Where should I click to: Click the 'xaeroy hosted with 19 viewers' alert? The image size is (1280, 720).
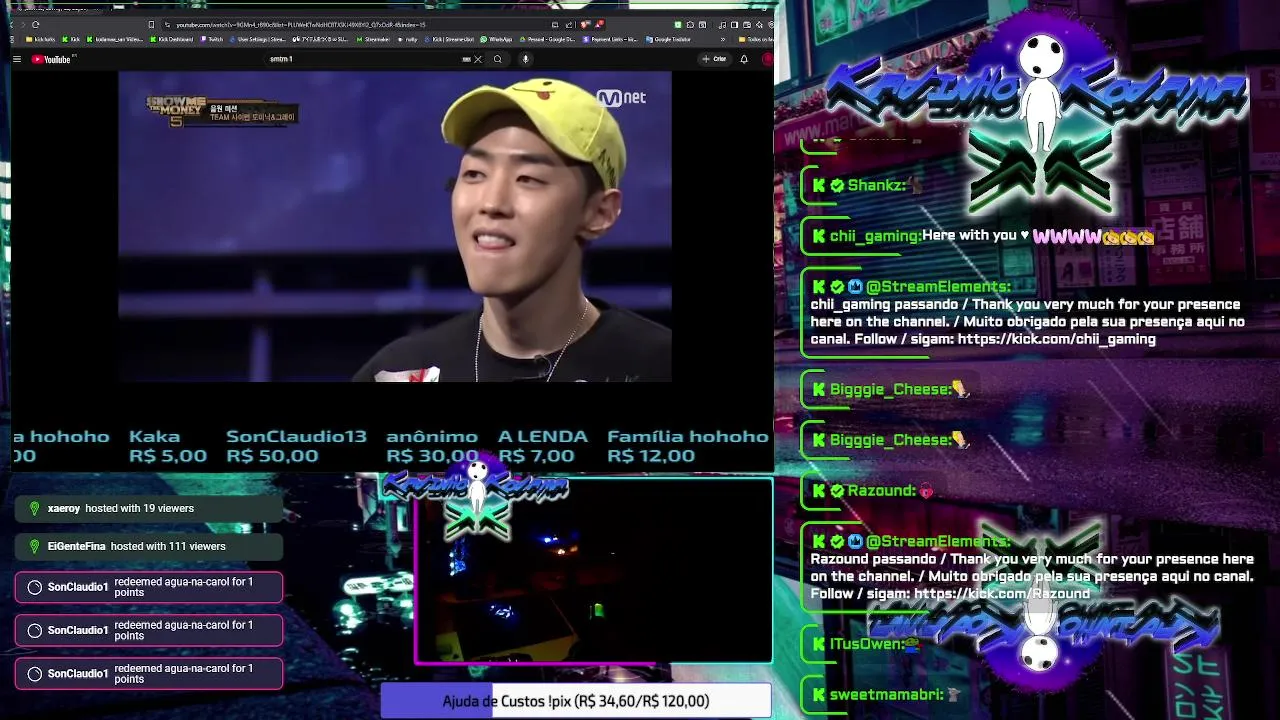click(149, 508)
